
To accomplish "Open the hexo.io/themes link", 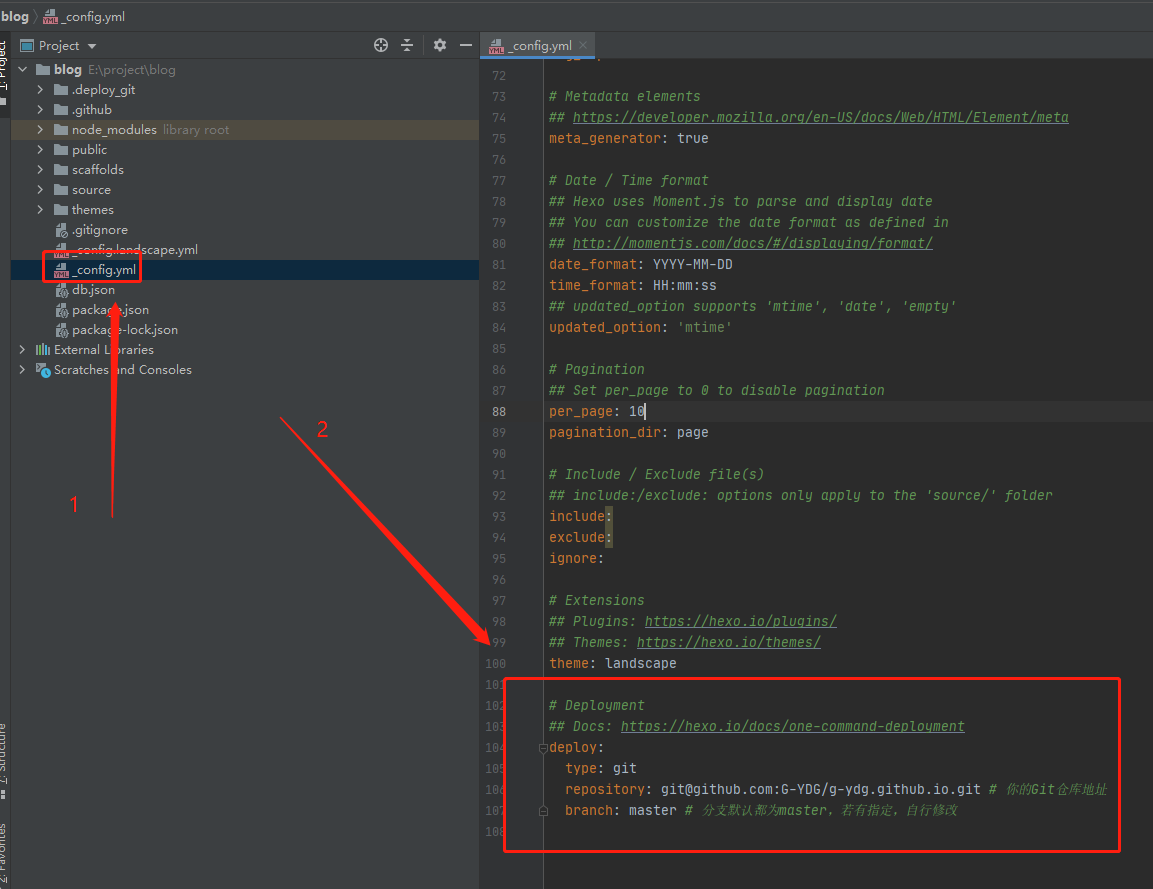I will click(x=729, y=643).
